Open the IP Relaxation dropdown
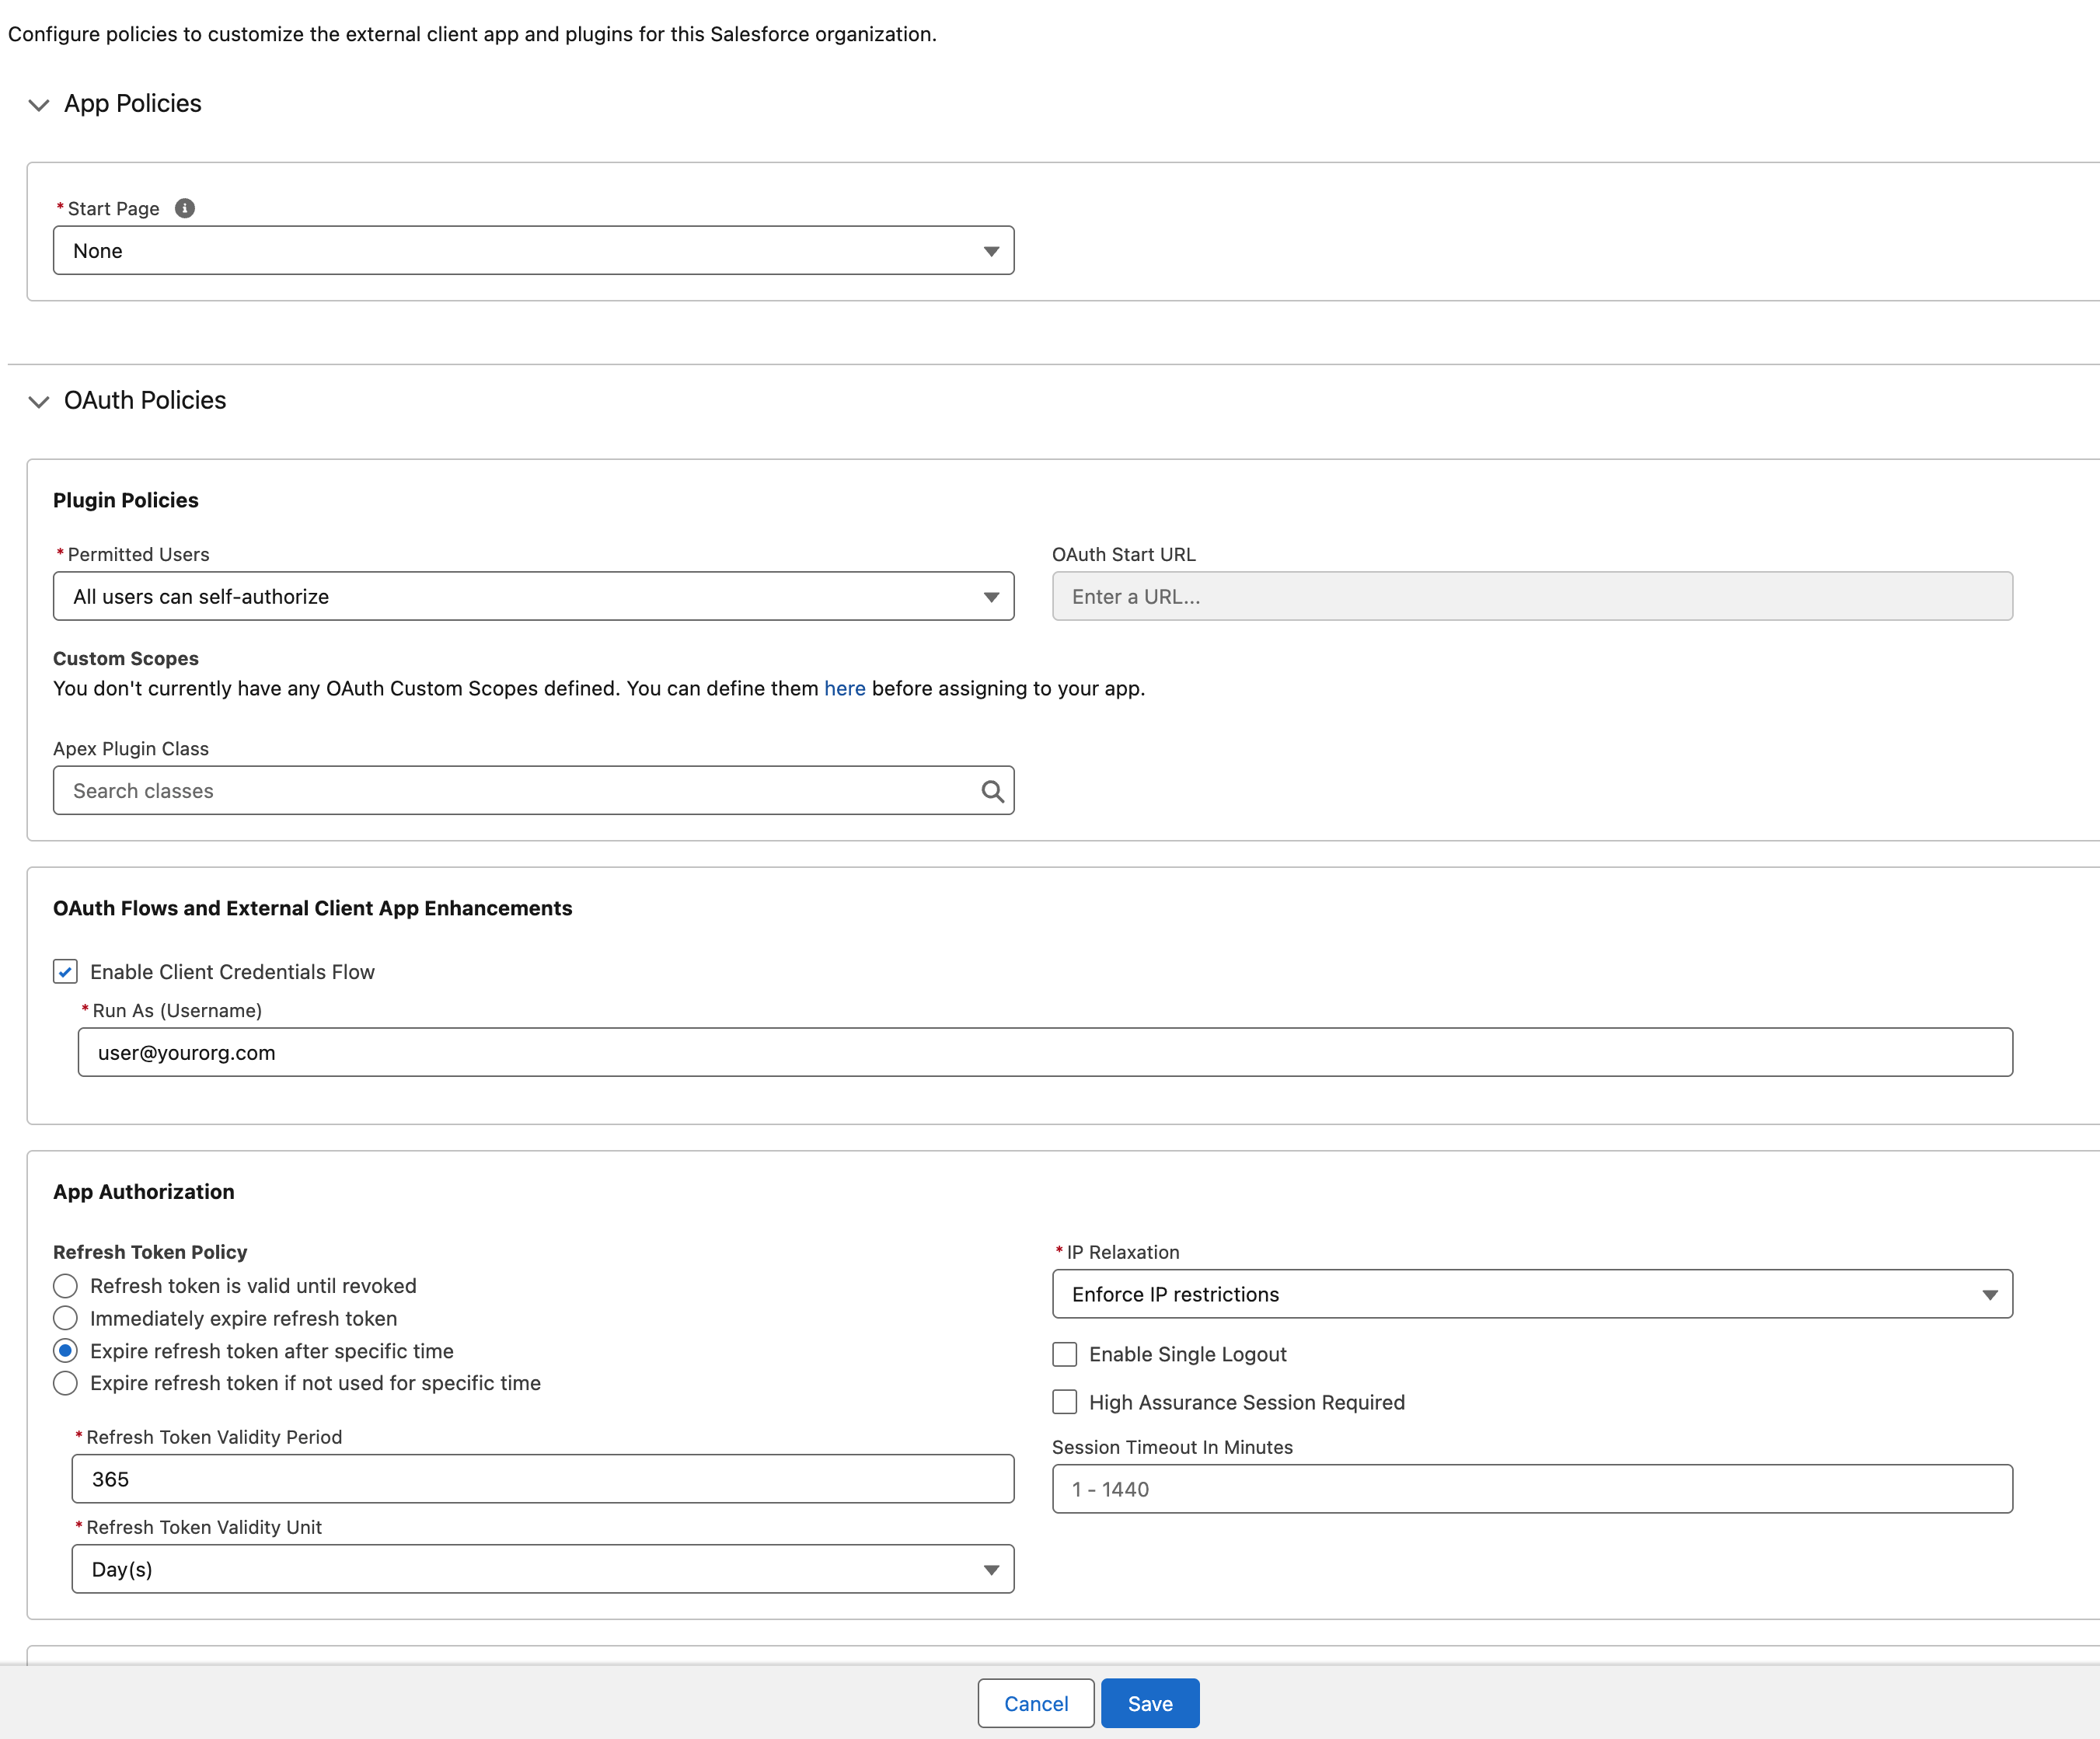The height and width of the screenshot is (1739, 2100). (x=1531, y=1294)
